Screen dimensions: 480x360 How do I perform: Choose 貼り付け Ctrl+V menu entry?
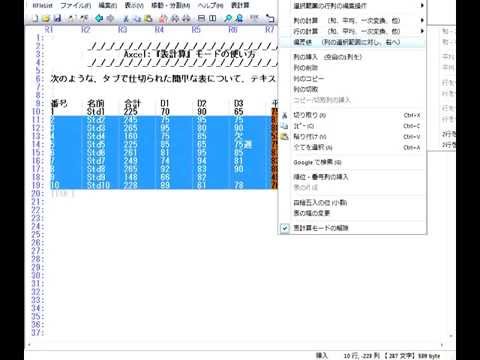coord(352,137)
